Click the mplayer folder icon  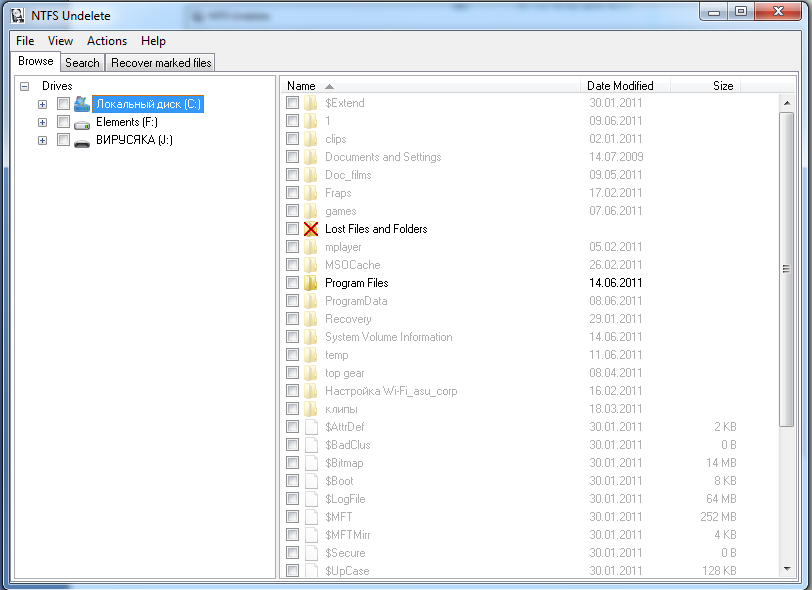[x=311, y=247]
